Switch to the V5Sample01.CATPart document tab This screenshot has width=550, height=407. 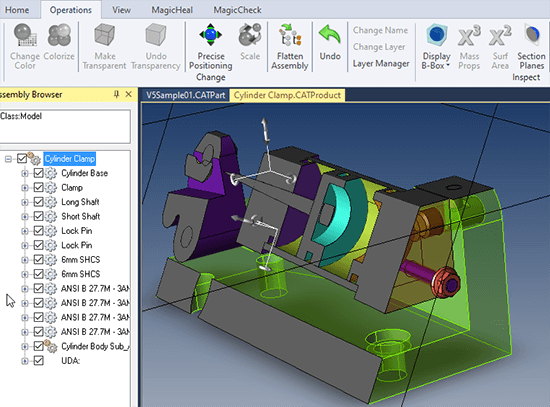coord(186,95)
